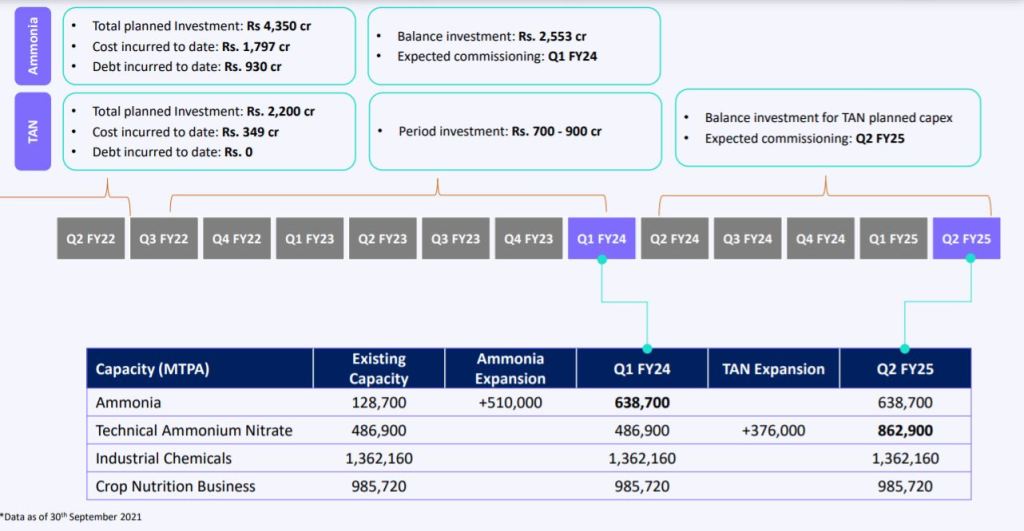Image resolution: width=1024 pixels, height=531 pixels.
Task: Click the bold 862,900 table value
Action: click(904, 430)
